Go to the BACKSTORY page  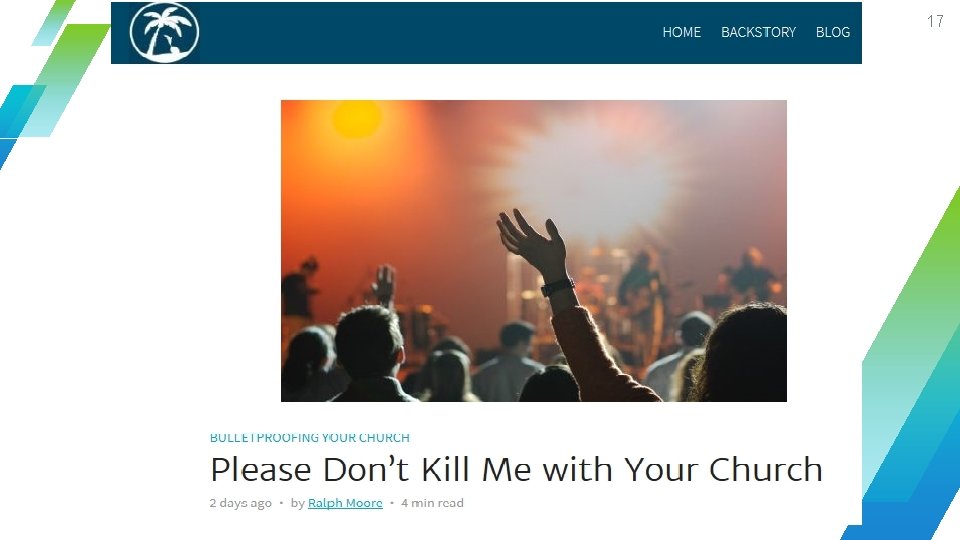[x=758, y=32]
